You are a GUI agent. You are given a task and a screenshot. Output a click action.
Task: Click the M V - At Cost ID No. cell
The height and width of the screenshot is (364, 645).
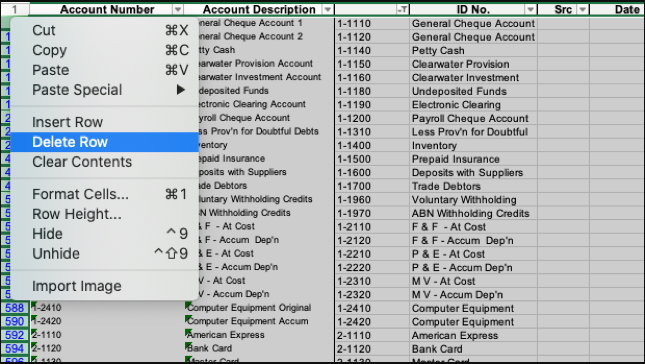tap(473, 281)
